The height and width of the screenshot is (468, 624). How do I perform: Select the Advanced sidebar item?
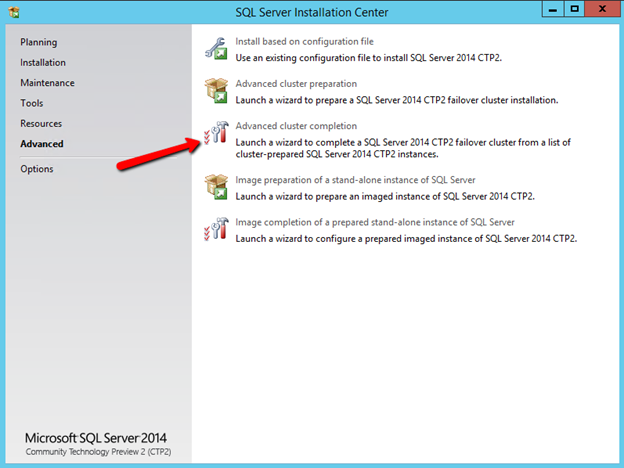[41, 144]
